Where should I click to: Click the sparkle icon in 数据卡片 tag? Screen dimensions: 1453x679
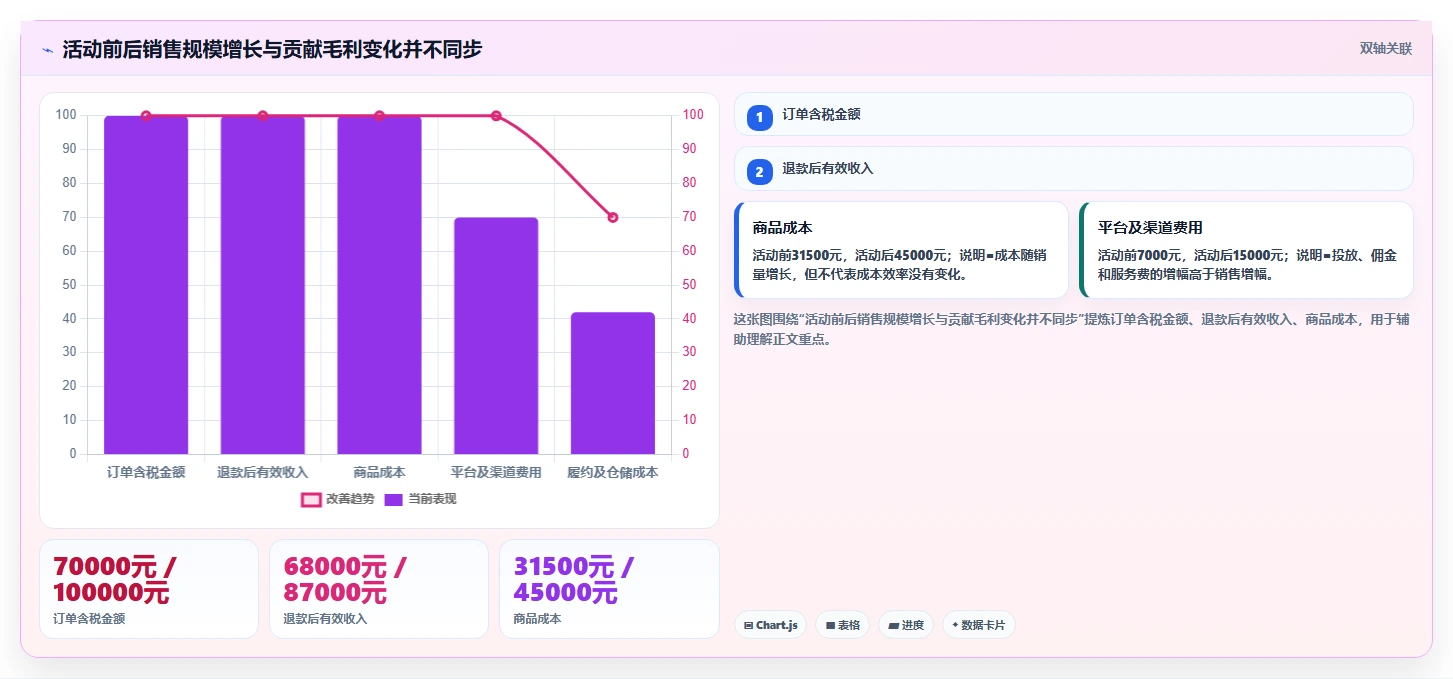click(955, 625)
